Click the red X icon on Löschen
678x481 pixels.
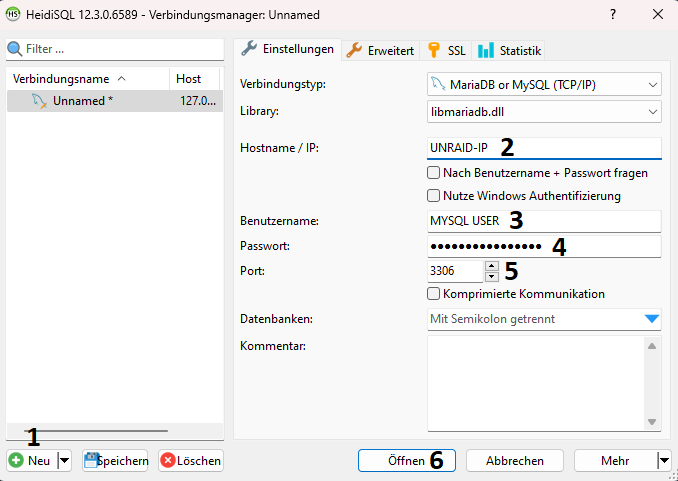(x=167, y=460)
